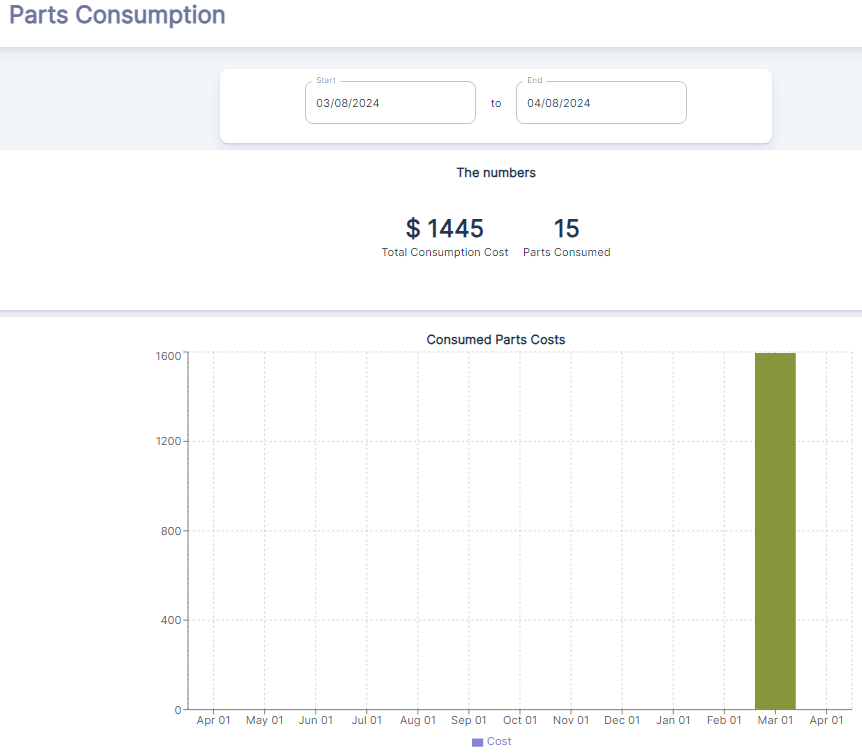Click the End date input field
Viewport: 862px width, 753px height.
click(x=601, y=103)
